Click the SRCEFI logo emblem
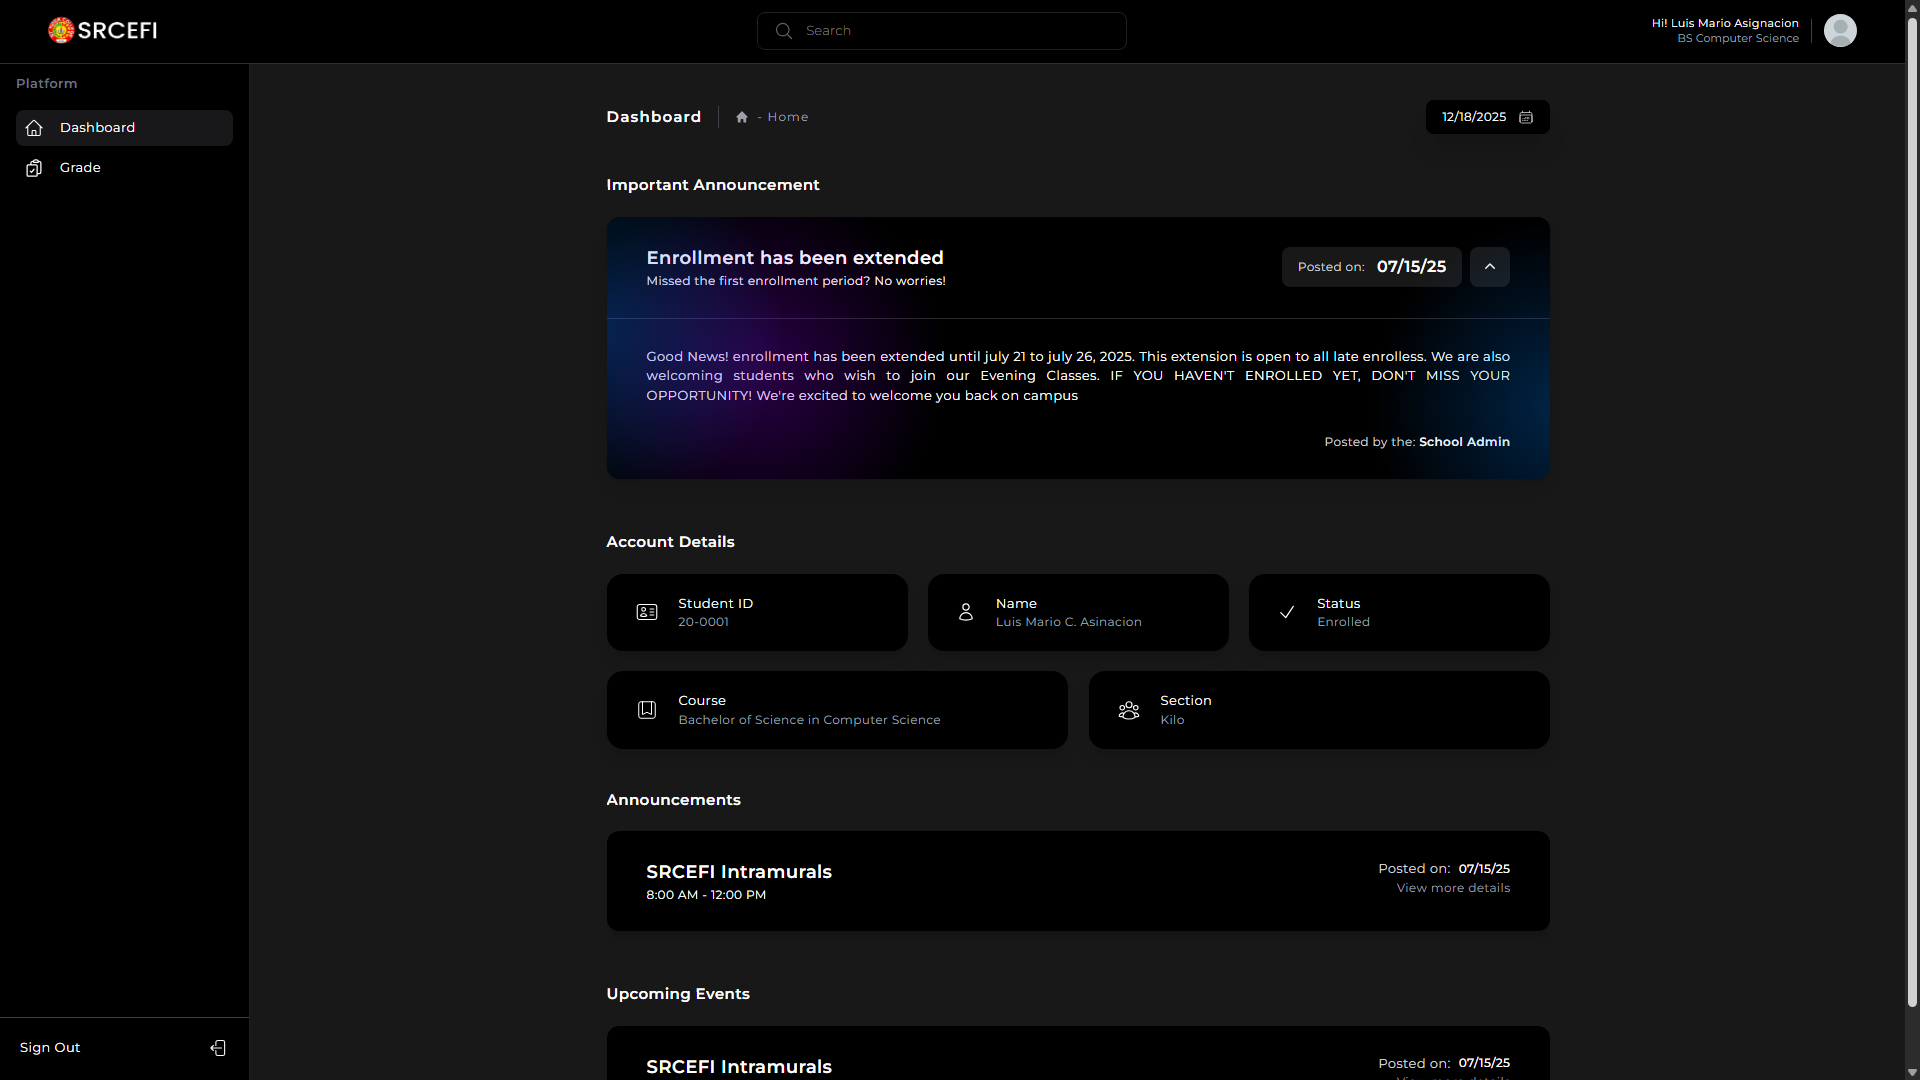This screenshot has height=1080, width=1920. pos(61,30)
